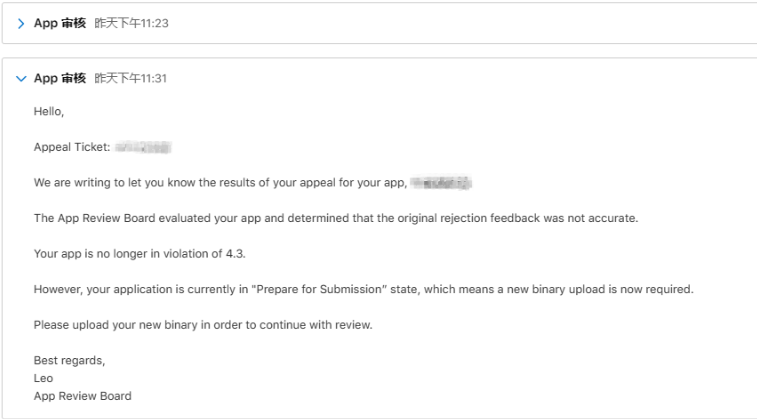Click the App 审核 title at 11:23
757x419 pixels.
coord(60,23)
